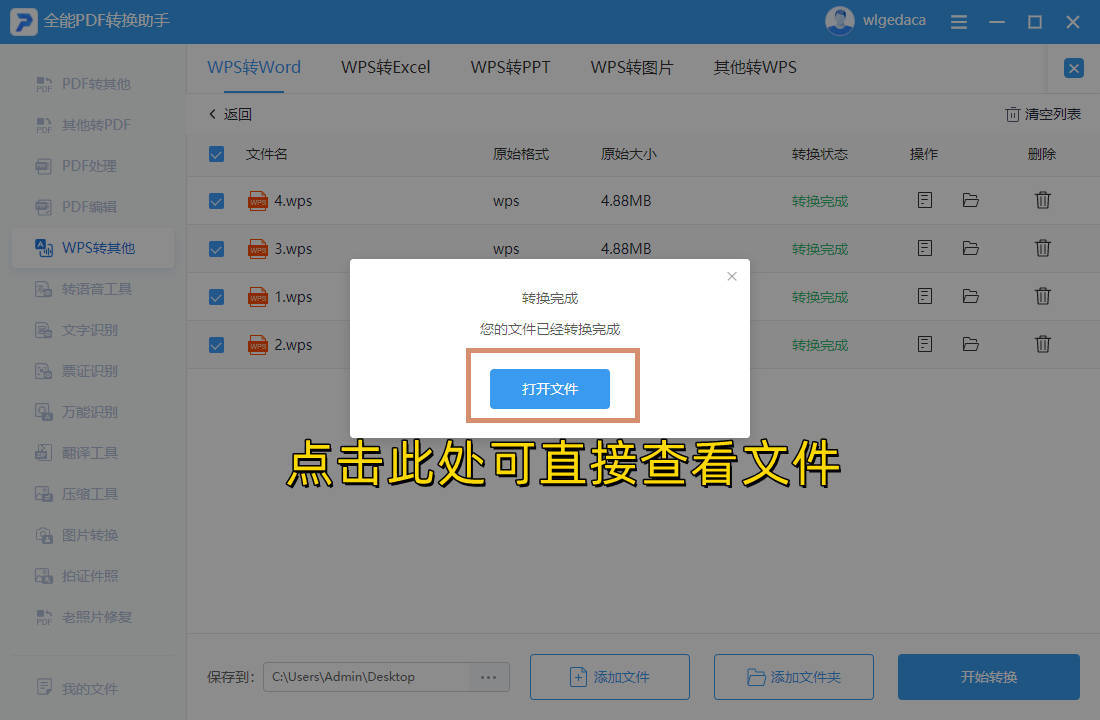Screen dimensions: 1100x720
Task: Browse save path with the ellipsis button
Action: (488, 677)
